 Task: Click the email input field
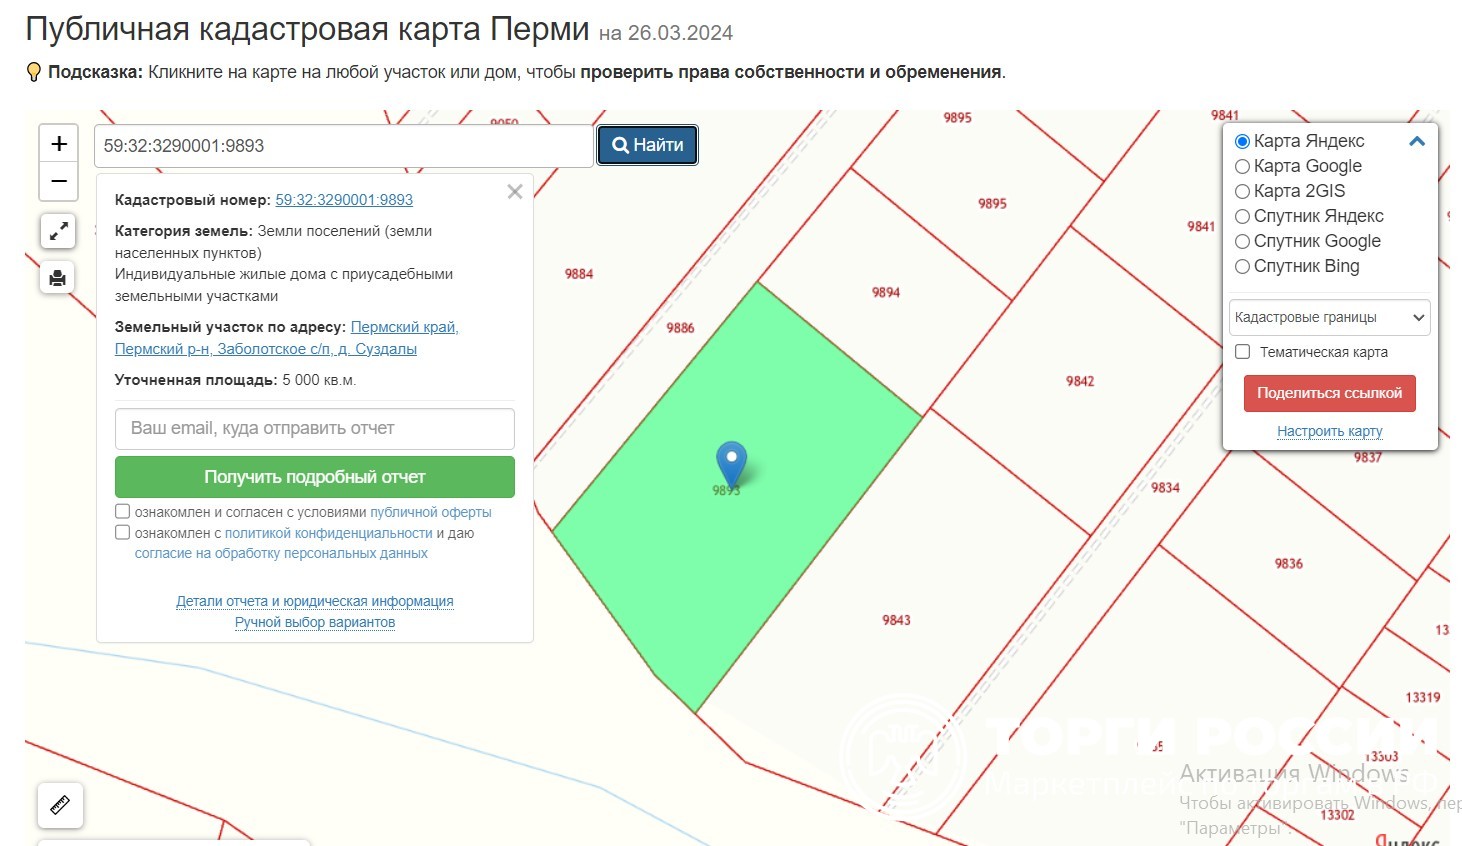pyautogui.click(x=315, y=428)
